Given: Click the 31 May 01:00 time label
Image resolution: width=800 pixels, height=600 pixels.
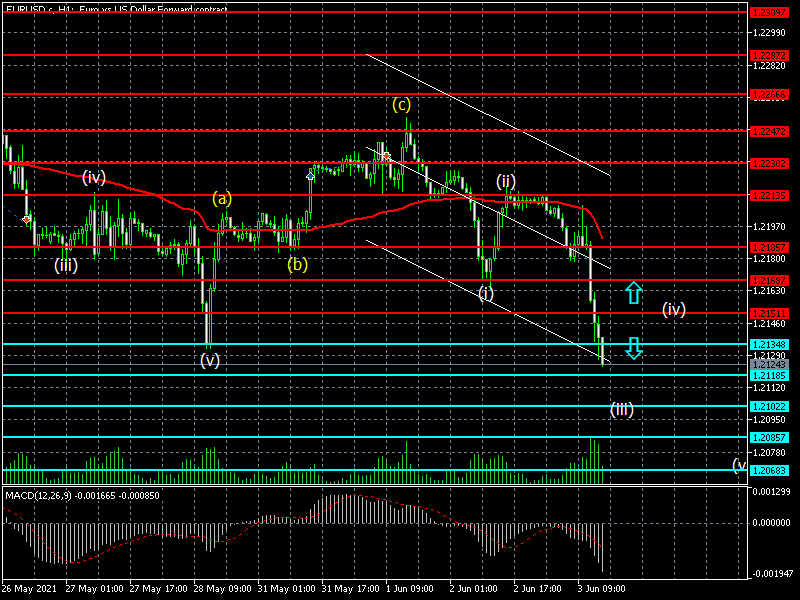Looking at the screenshot, I should pos(287,589).
